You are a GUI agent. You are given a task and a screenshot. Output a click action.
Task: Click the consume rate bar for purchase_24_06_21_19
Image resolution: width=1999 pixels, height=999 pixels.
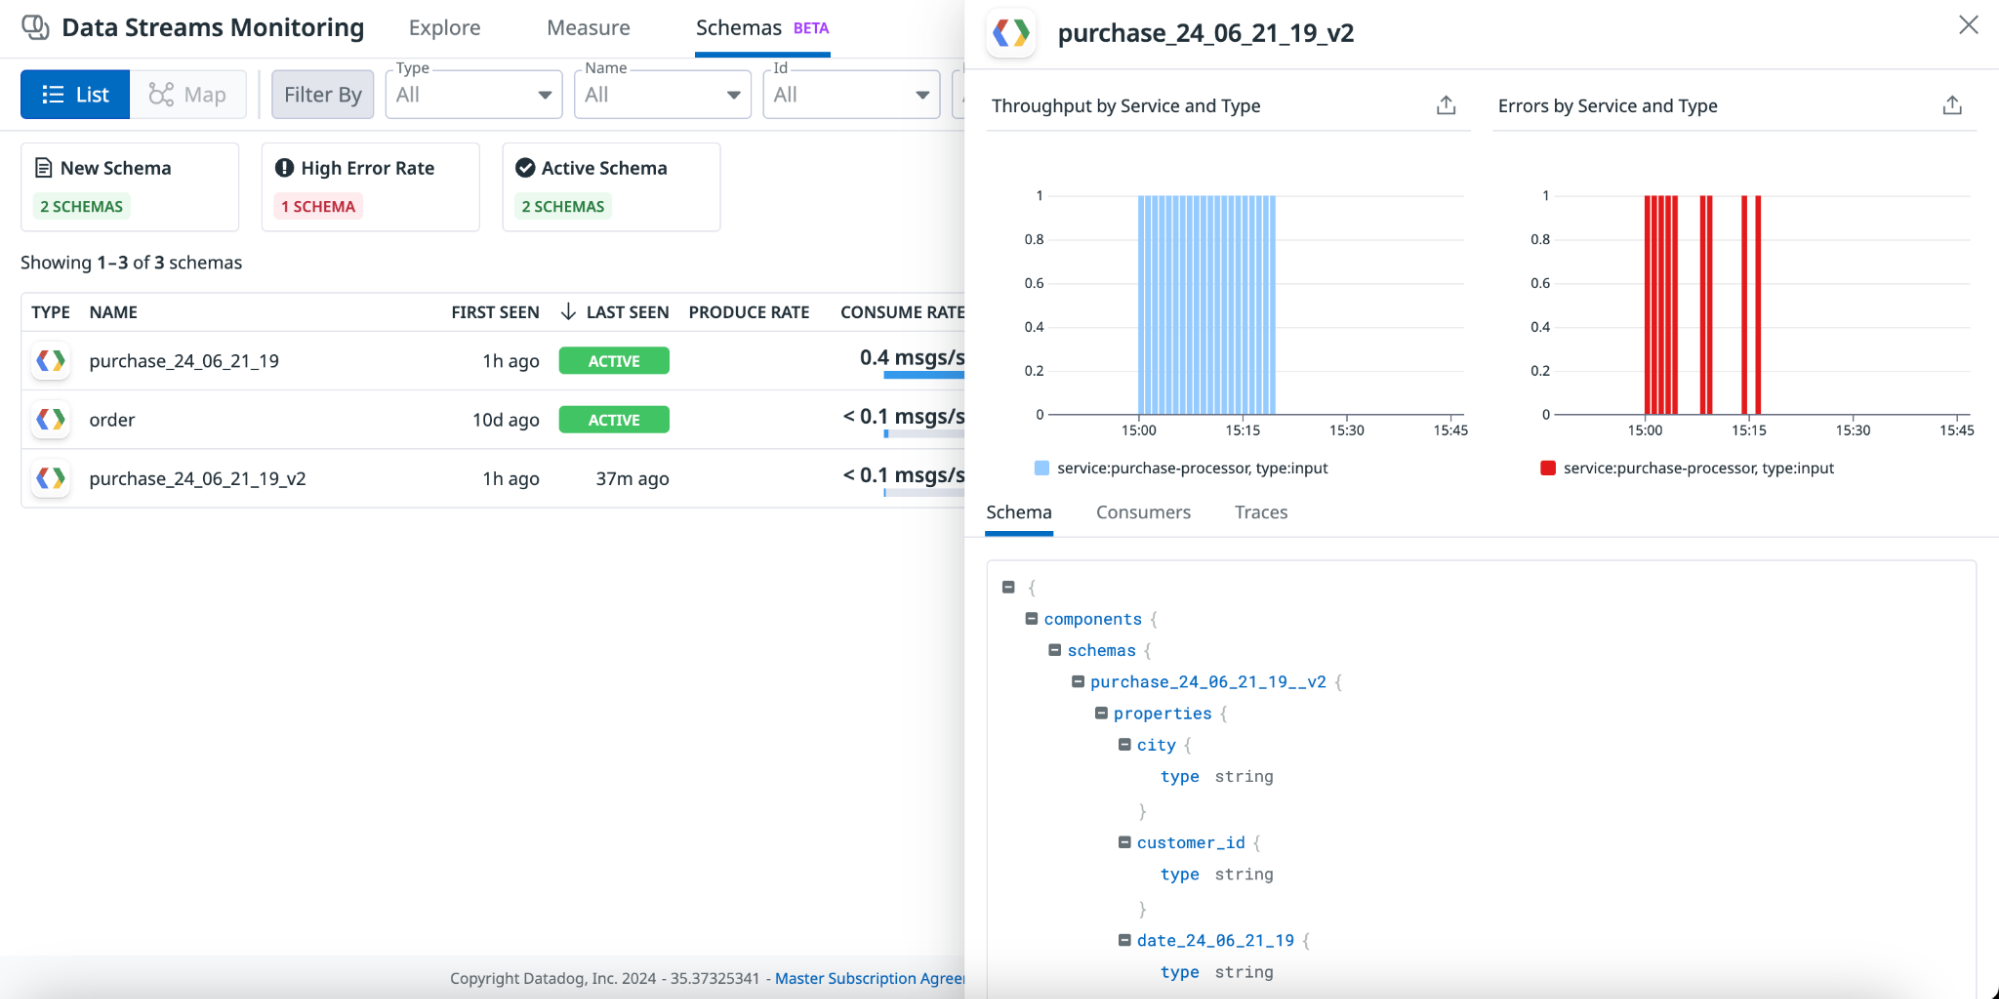point(923,375)
